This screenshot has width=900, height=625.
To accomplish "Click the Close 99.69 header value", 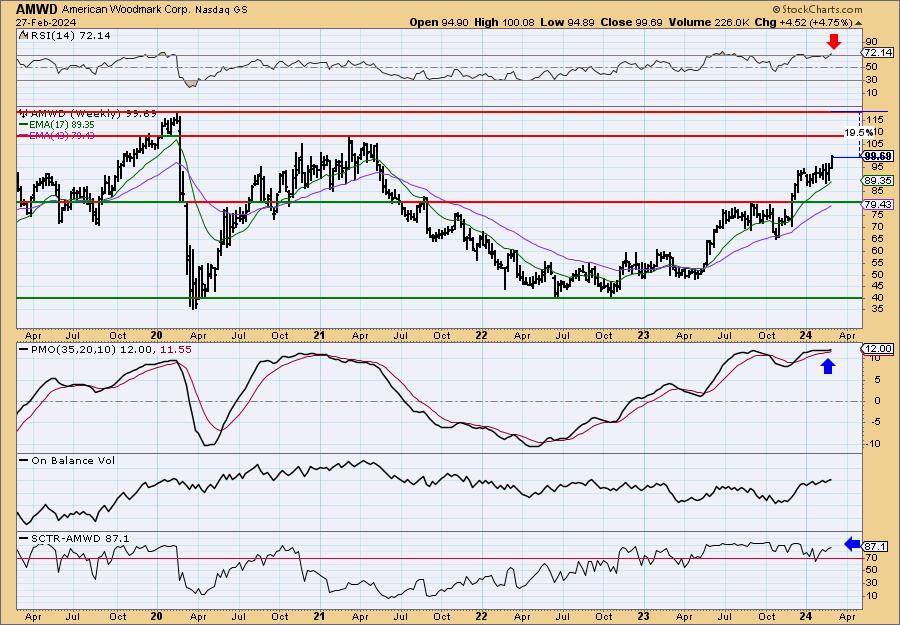I will click(631, 22).
